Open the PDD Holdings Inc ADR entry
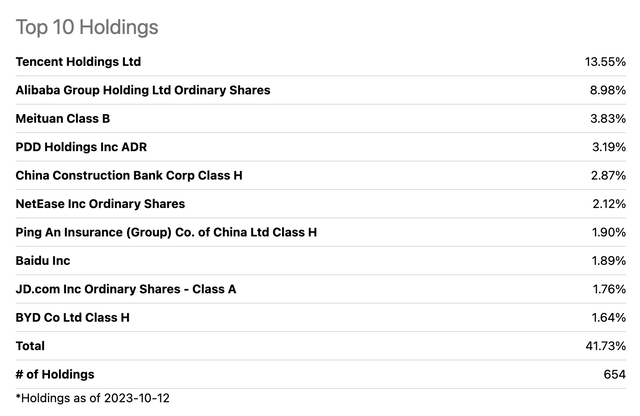Image resolution: width=640 pixels, height=416 pixels. pos(83,147)
